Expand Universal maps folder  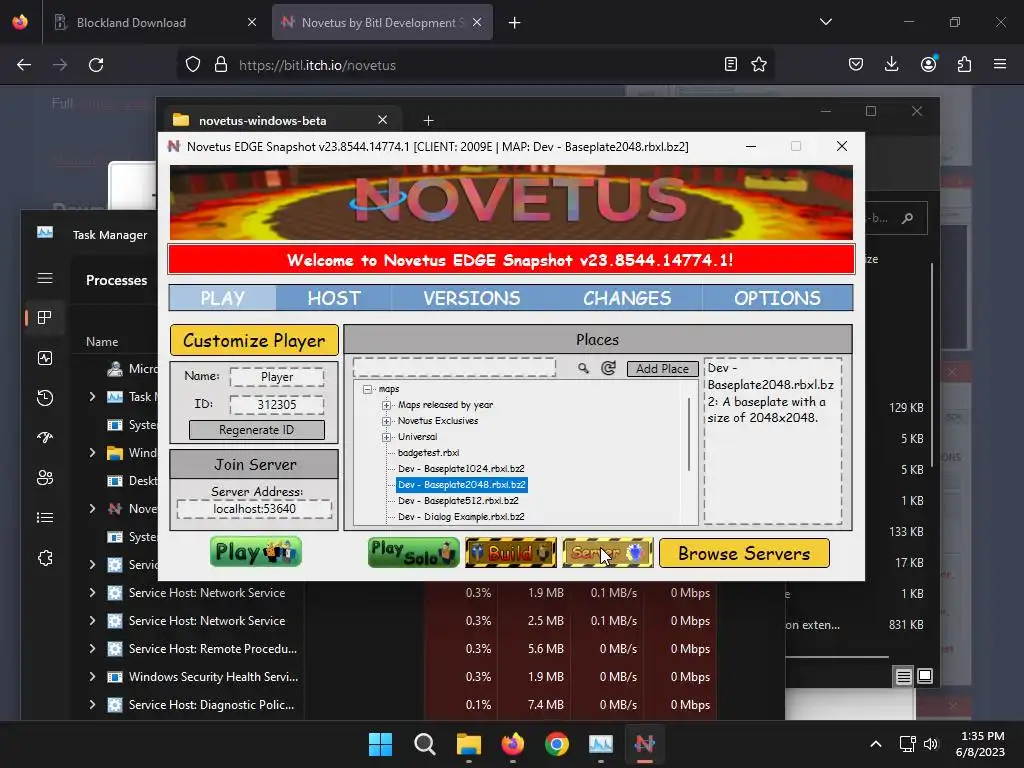(x=387, y=437)
